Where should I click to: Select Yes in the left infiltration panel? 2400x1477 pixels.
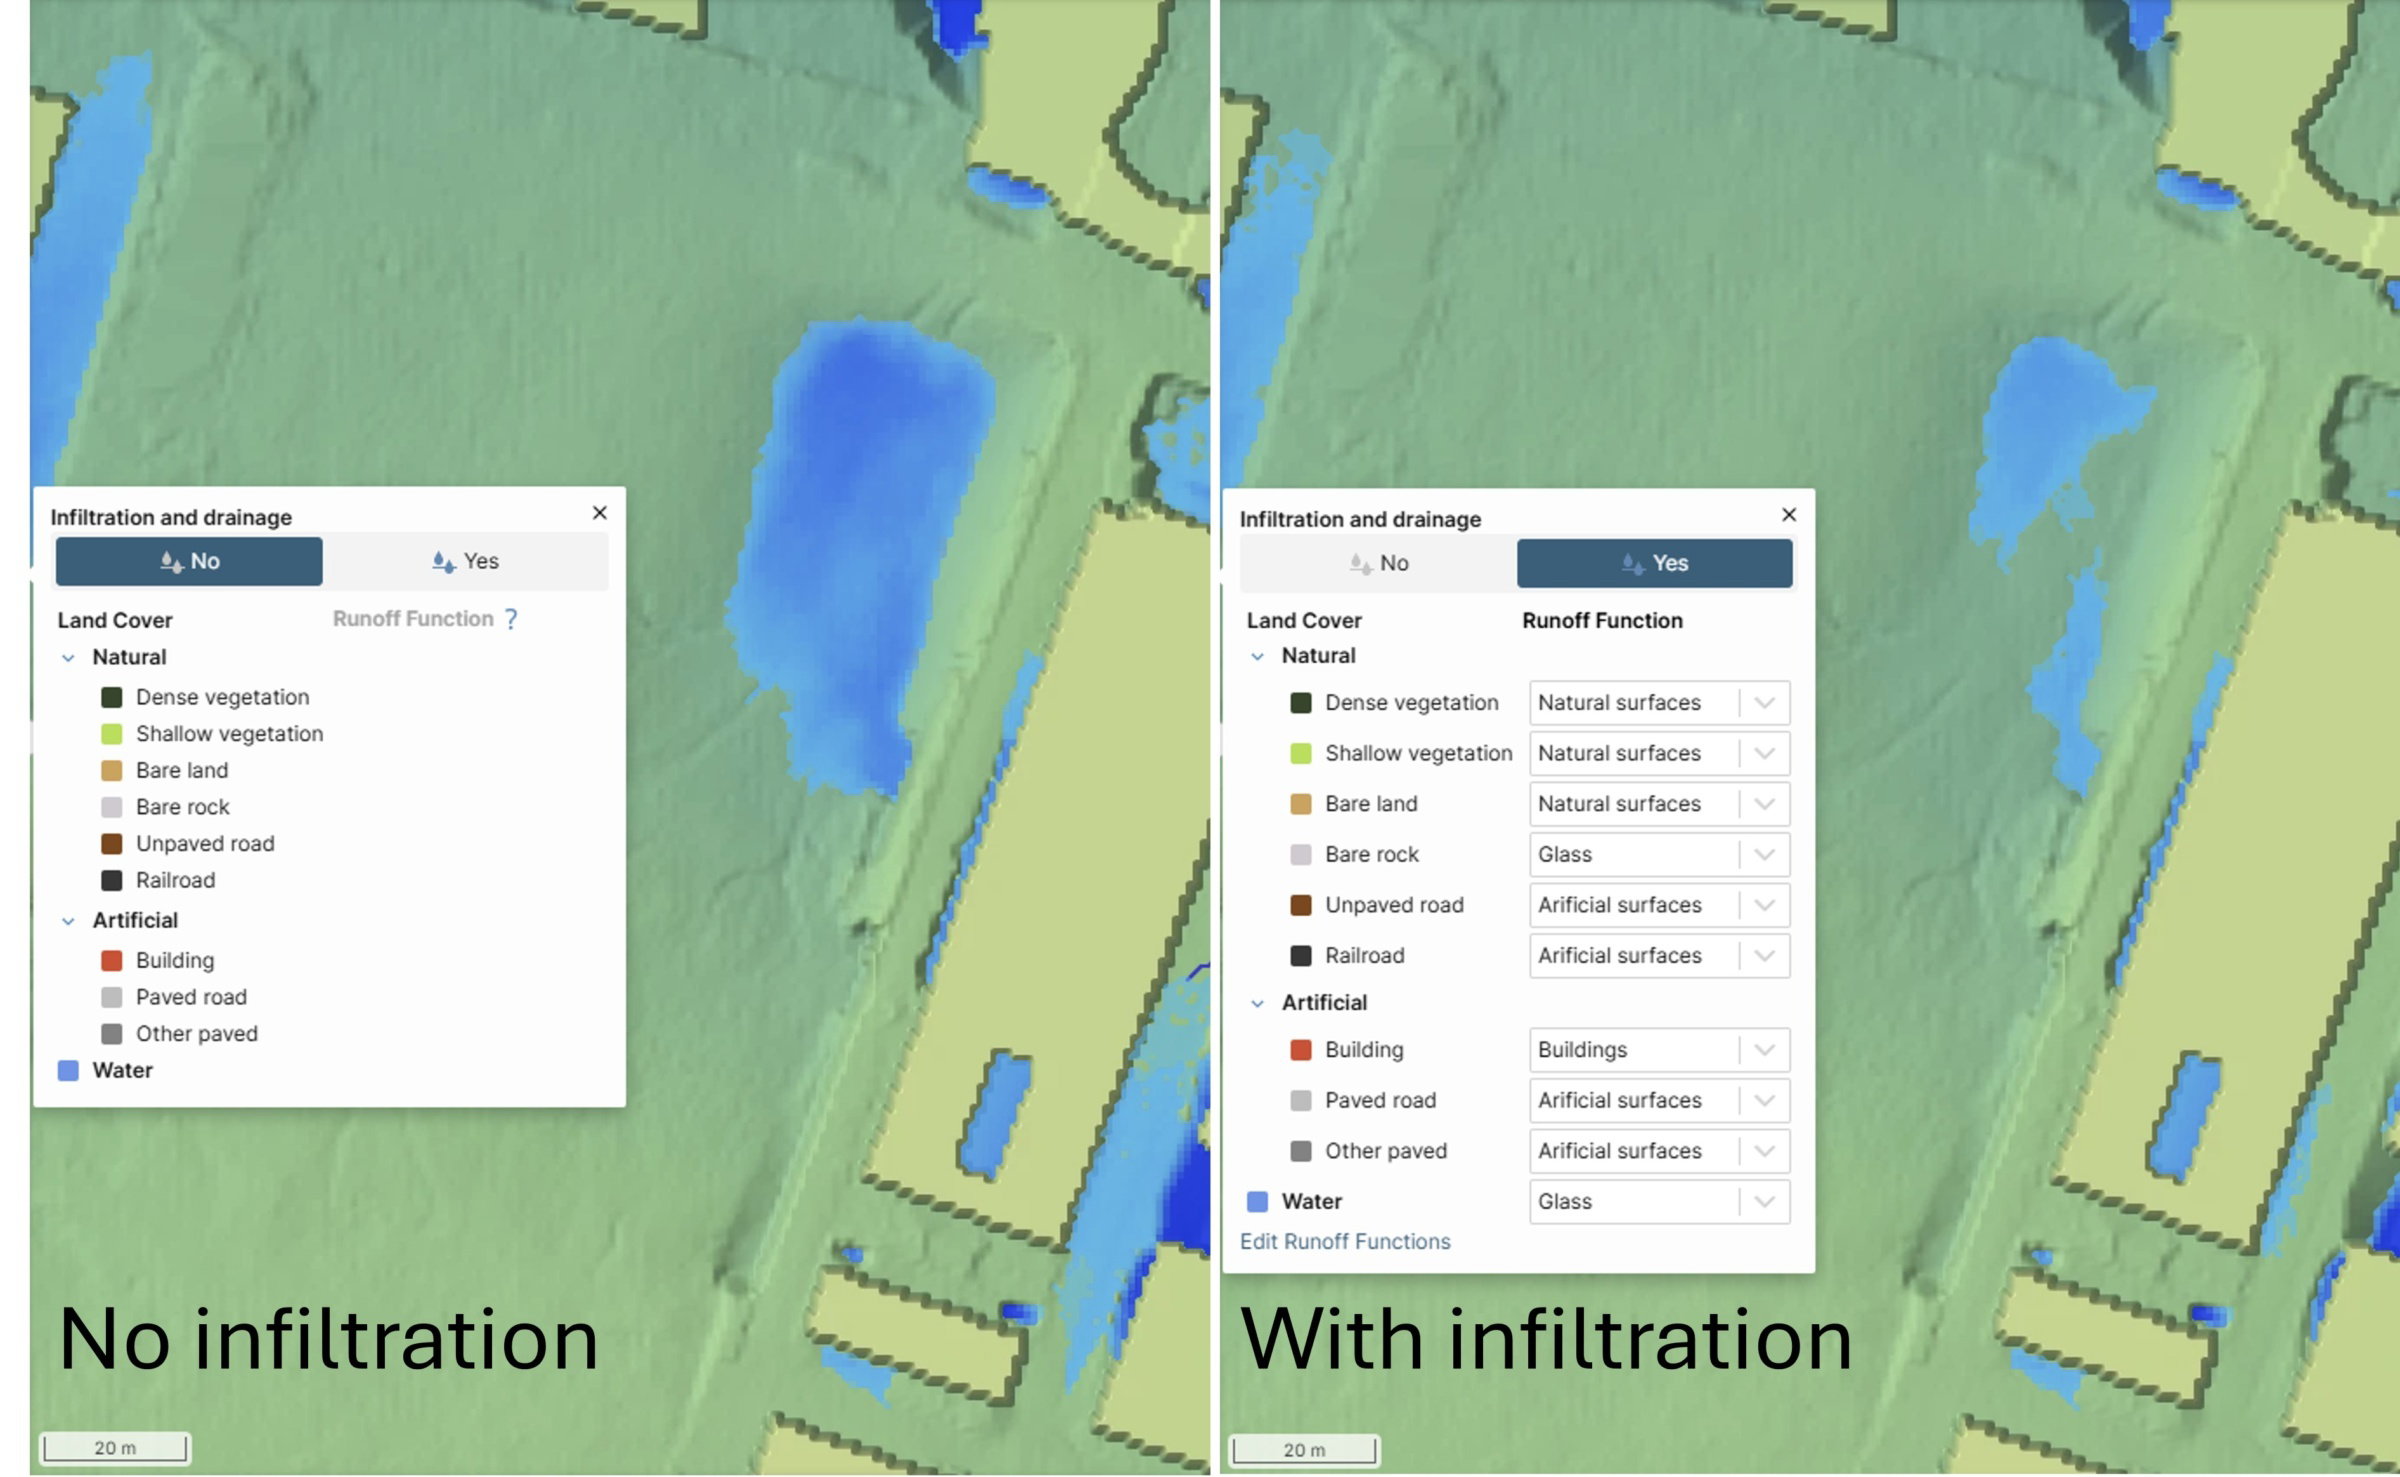tap(466, 561)
